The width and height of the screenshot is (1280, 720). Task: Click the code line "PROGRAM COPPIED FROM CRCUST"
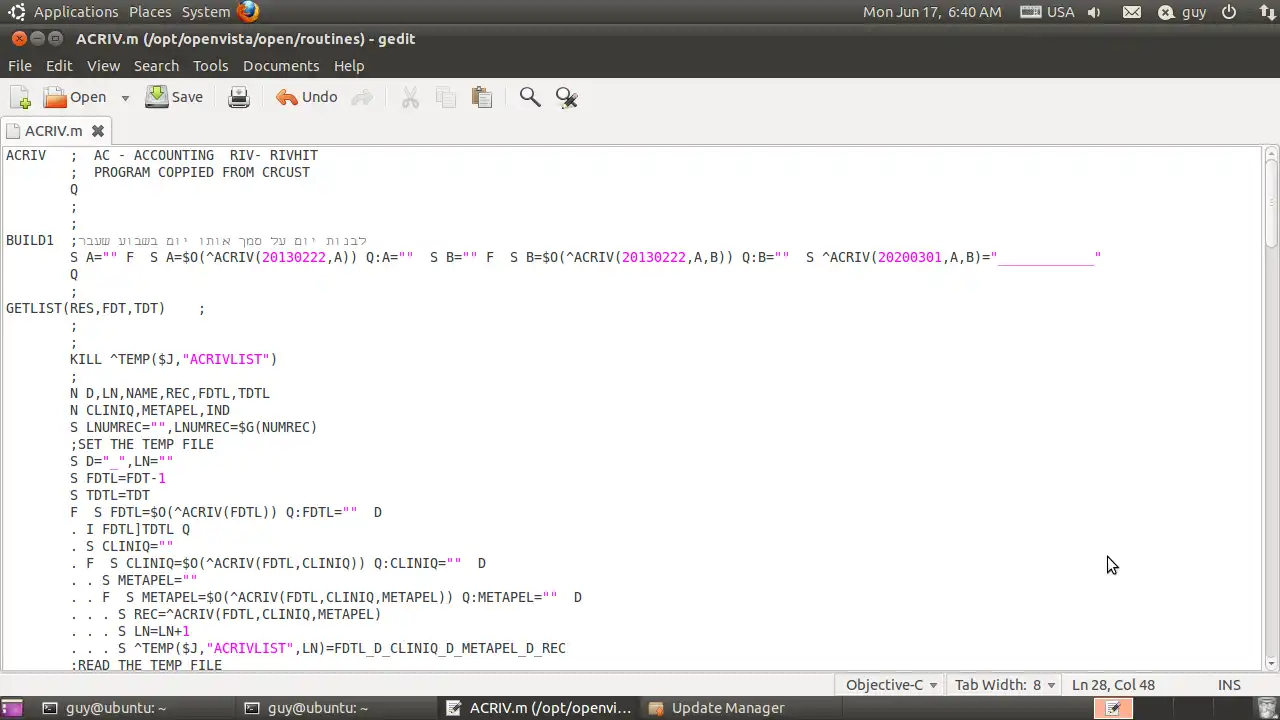coord(201,172)
